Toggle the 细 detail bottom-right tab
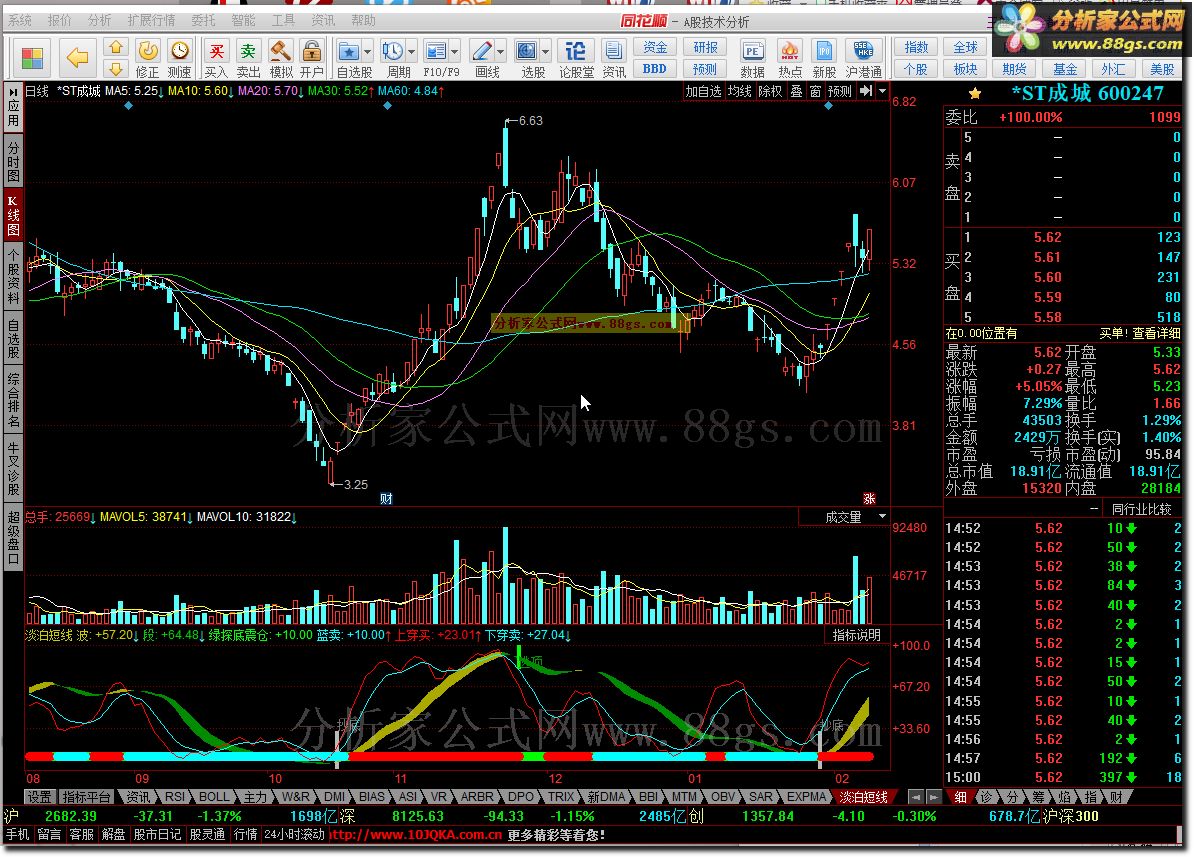Image resolution: width=1194 pixels, height=857 pixels. point(961,797)
